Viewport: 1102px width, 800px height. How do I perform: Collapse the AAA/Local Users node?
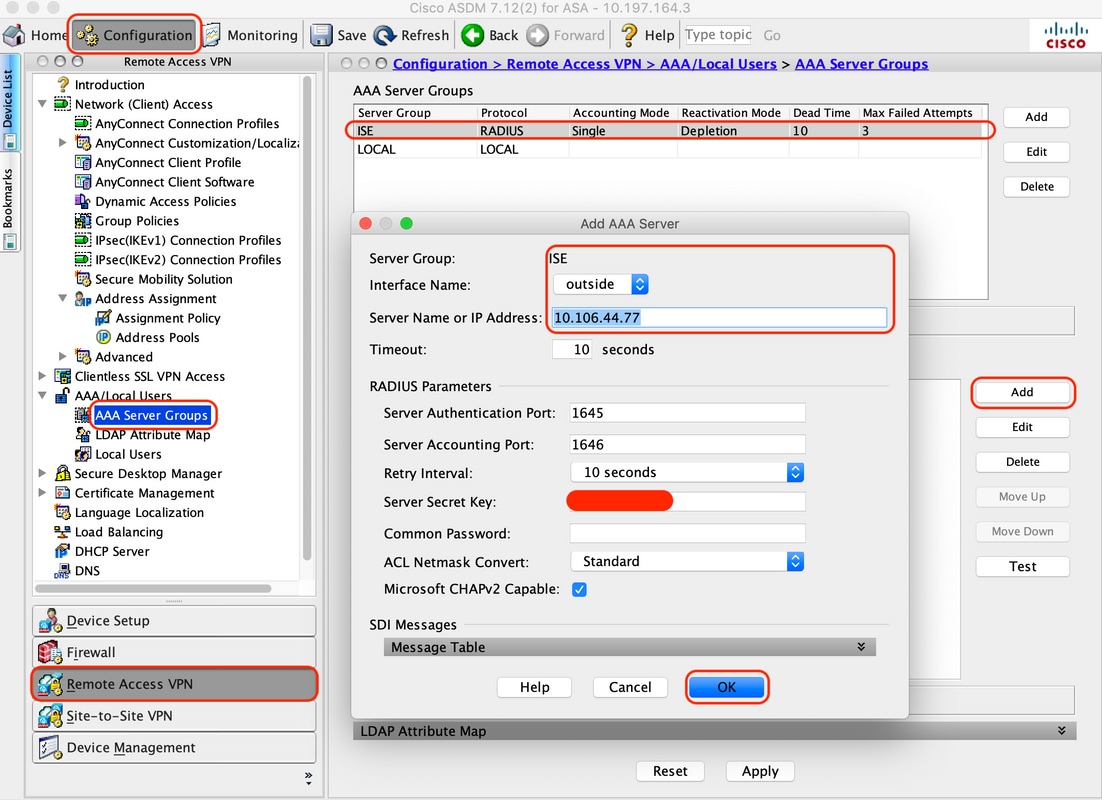[42, 396]
